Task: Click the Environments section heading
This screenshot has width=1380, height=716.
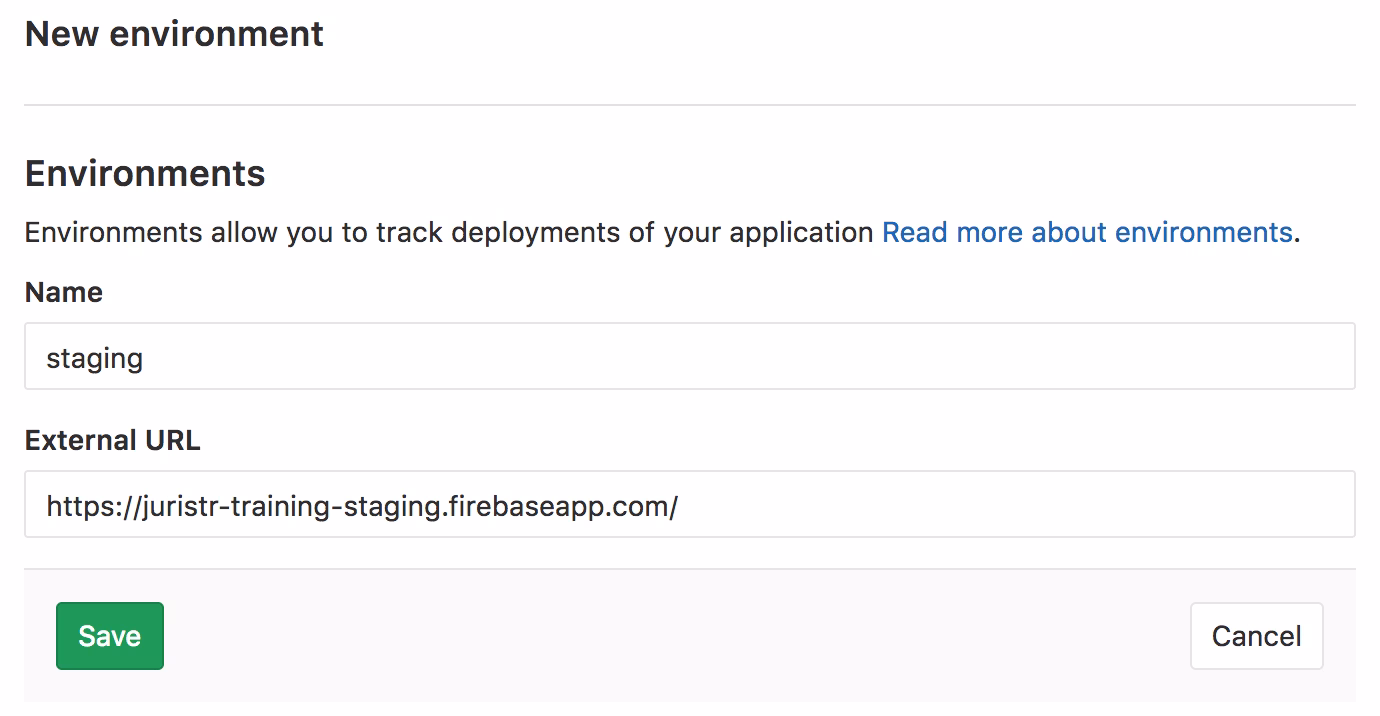Action: (x=145, y=174)
